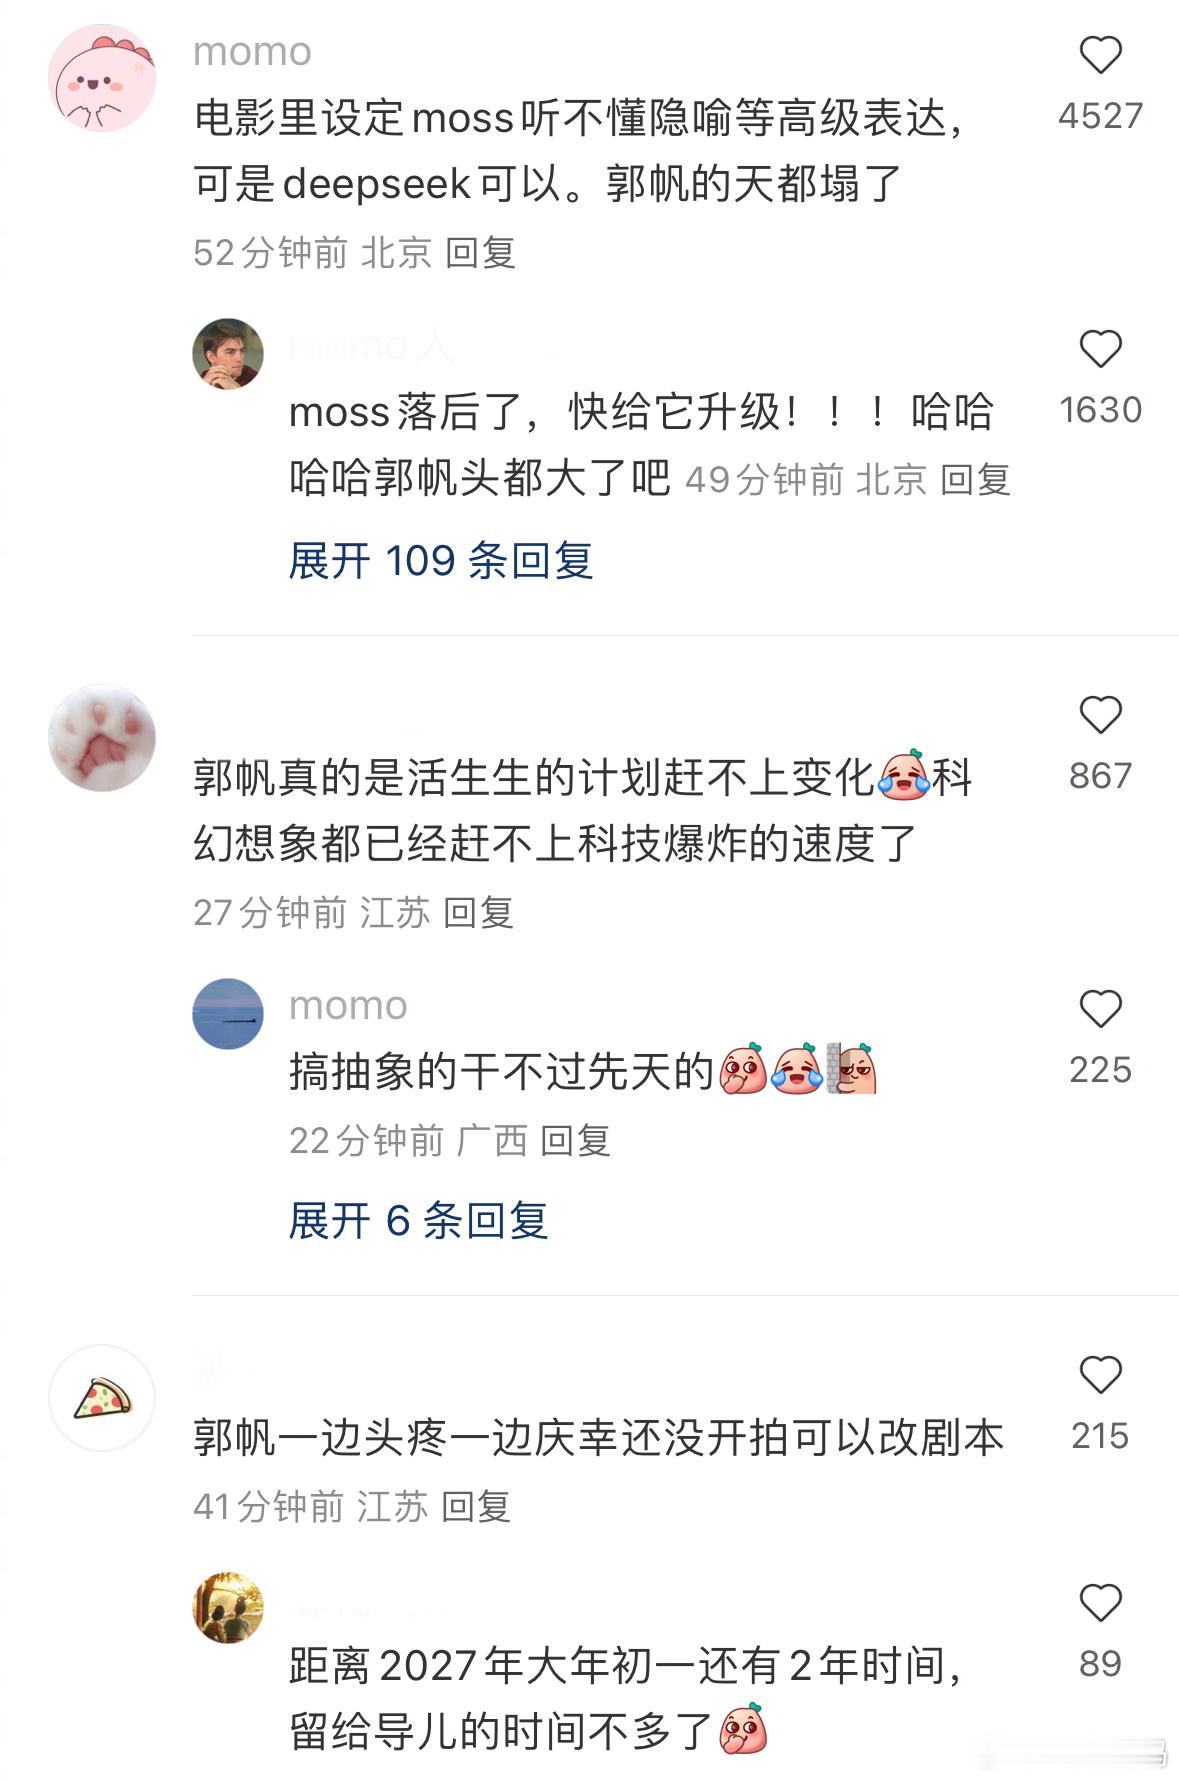Like the reply with 1630 likes
This screenshot has height=1781, width=1179.
pyautogui.click(x=1100, y=349)
